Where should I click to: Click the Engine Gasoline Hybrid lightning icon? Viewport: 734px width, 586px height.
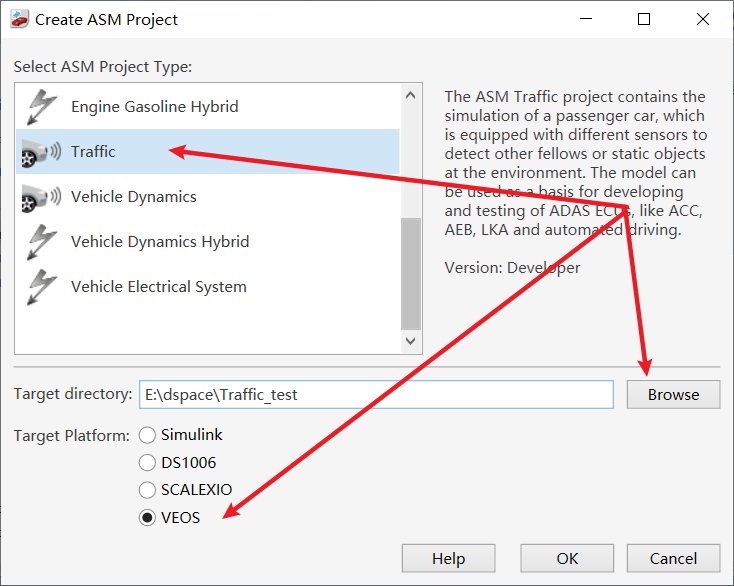[42, 107]
